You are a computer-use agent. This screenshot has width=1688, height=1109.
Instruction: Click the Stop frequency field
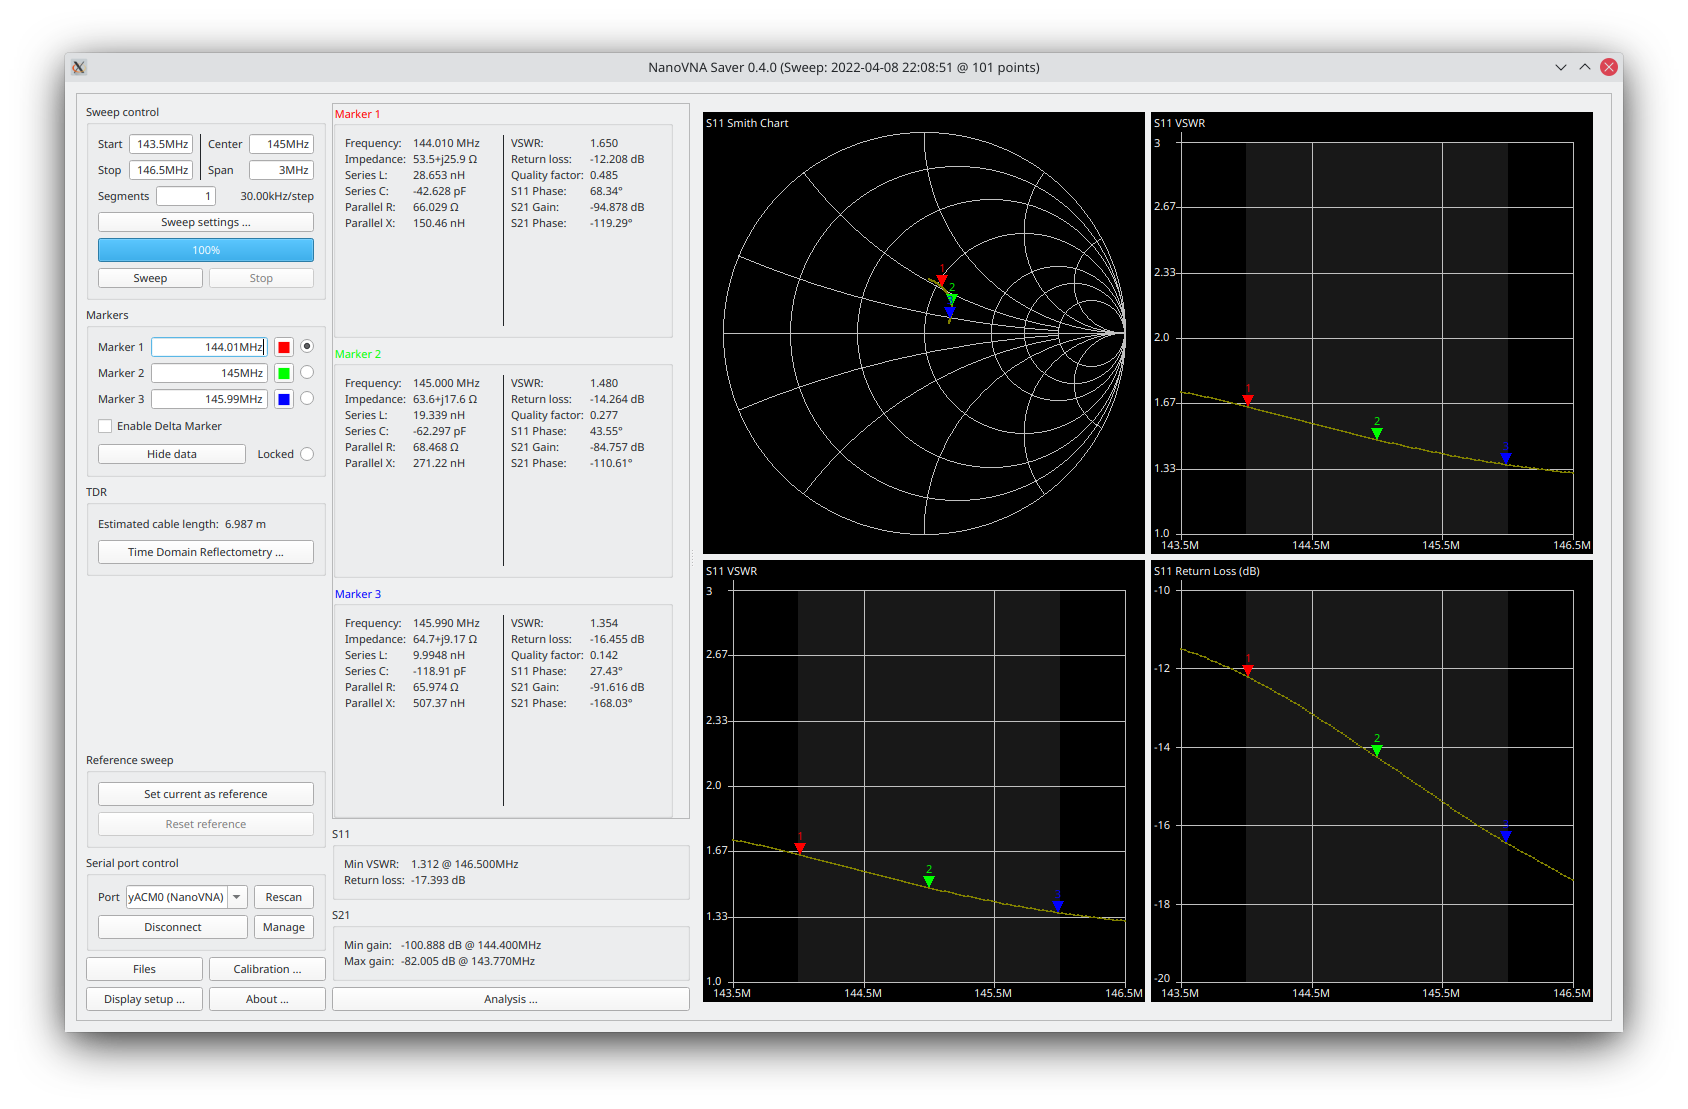161,170
